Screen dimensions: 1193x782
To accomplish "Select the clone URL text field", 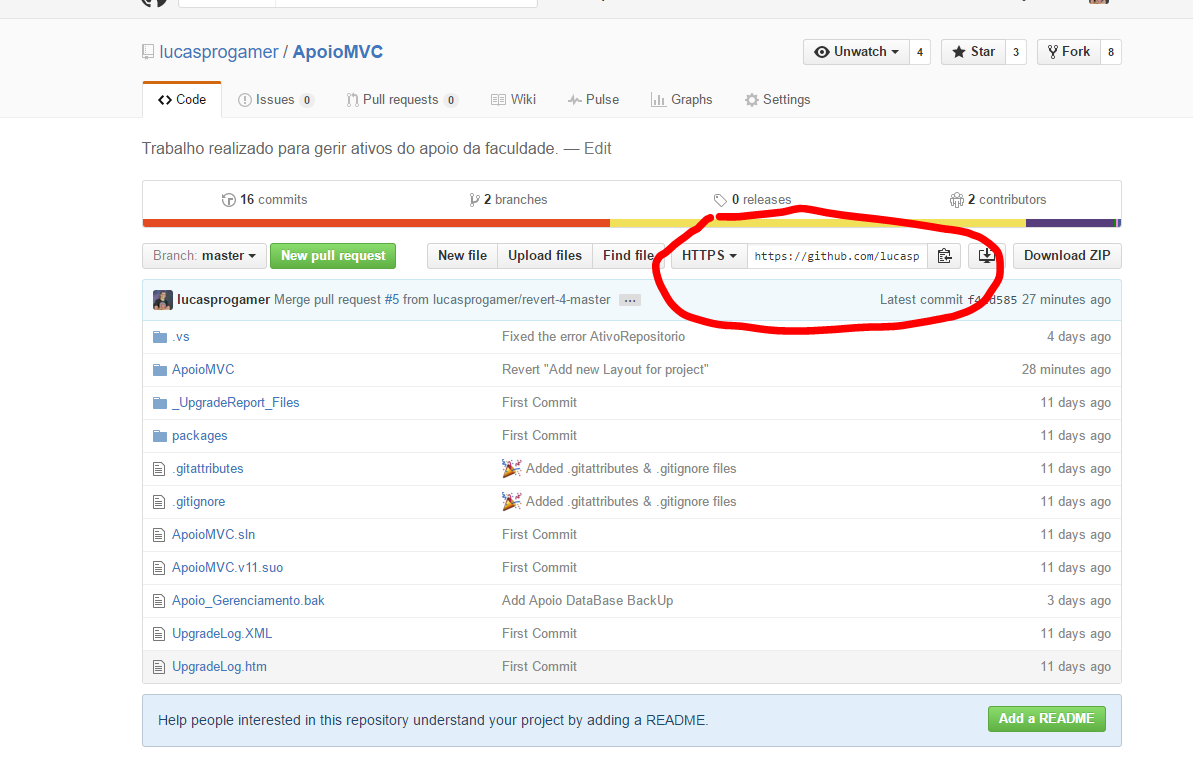I will [837, 256].
